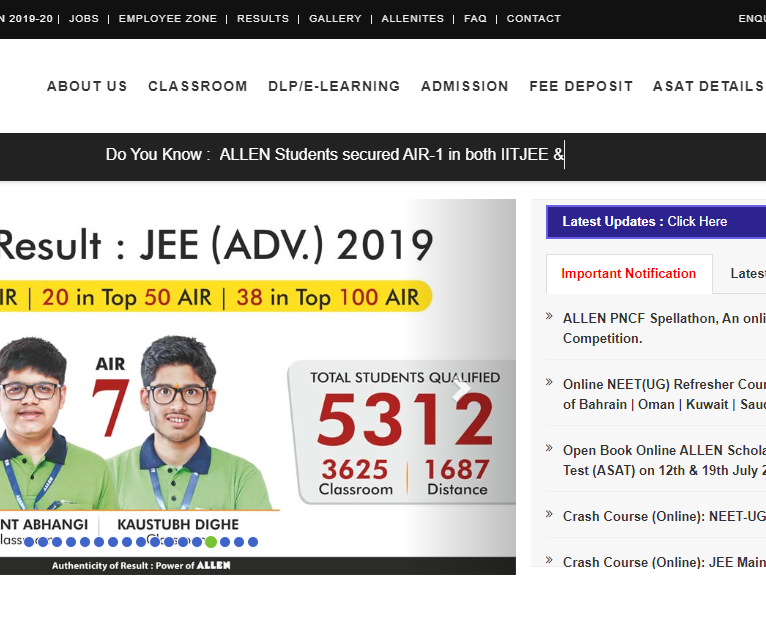766x622 pixels.
Task: Click bullet arrow beside ALLEN PNCF Spellathon
Action: click(549, 316)
